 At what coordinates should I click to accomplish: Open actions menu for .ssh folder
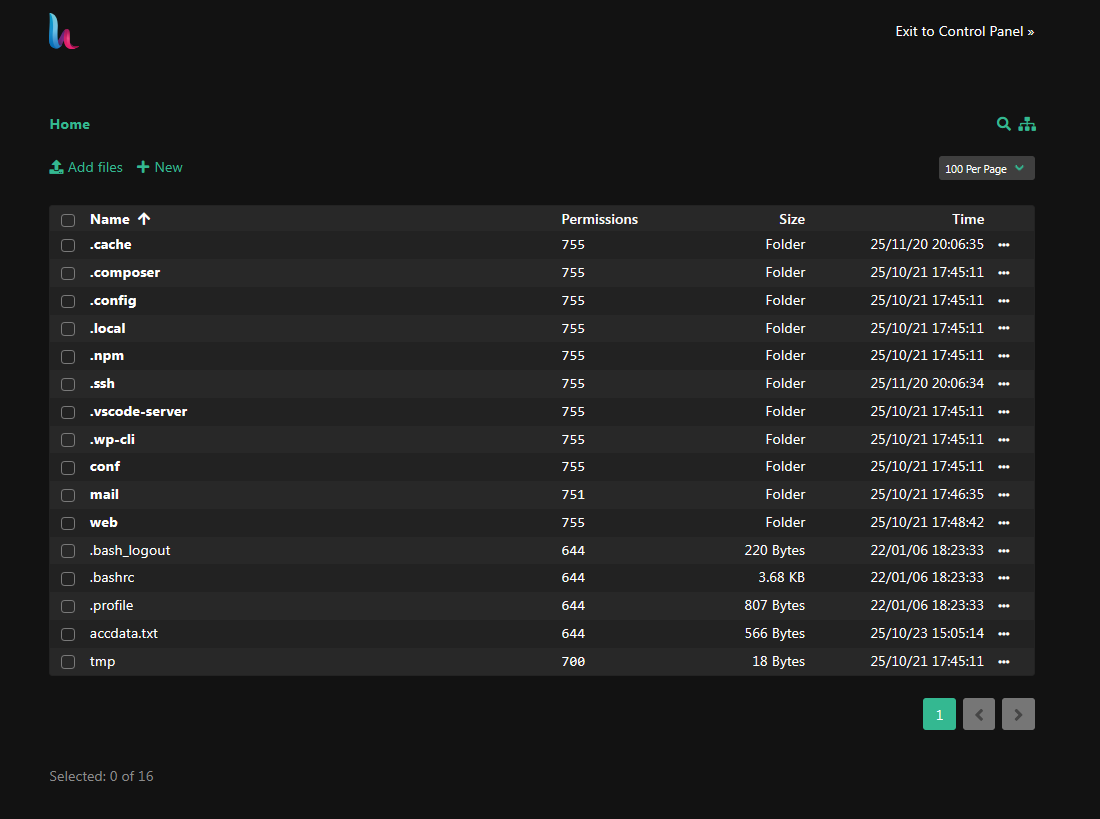pos(1003,384)
